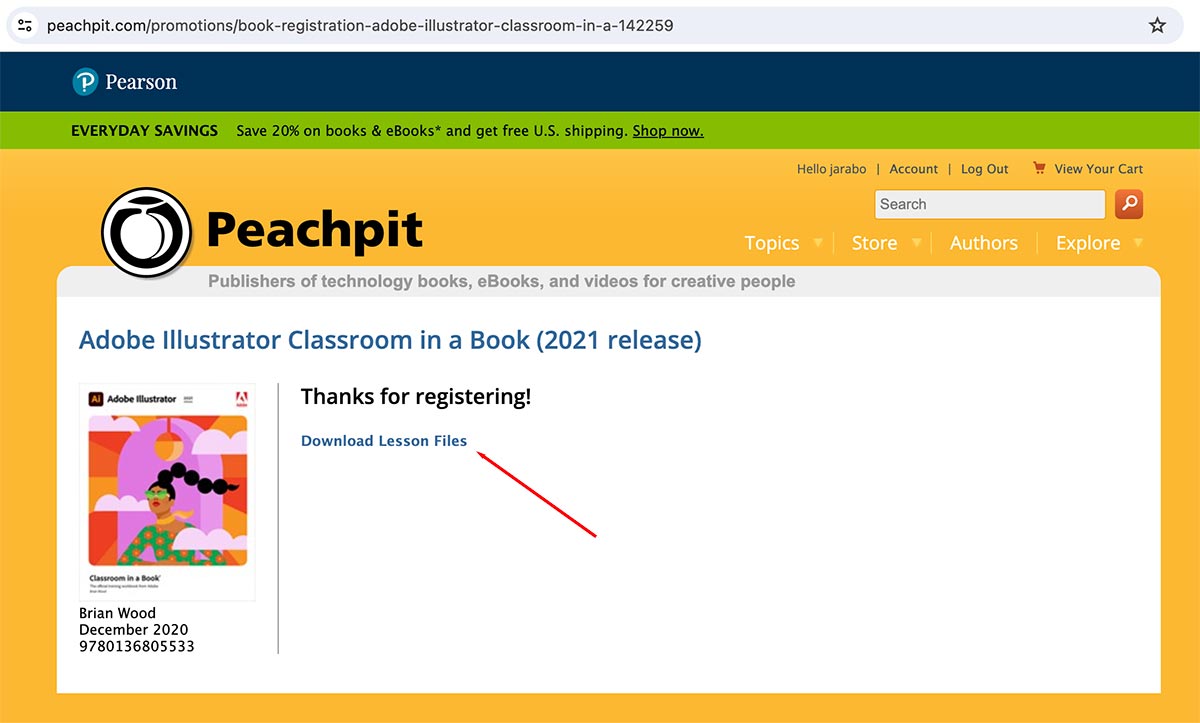
Task: Click the bookmark star icon
Action: (x=1157, y=25)
